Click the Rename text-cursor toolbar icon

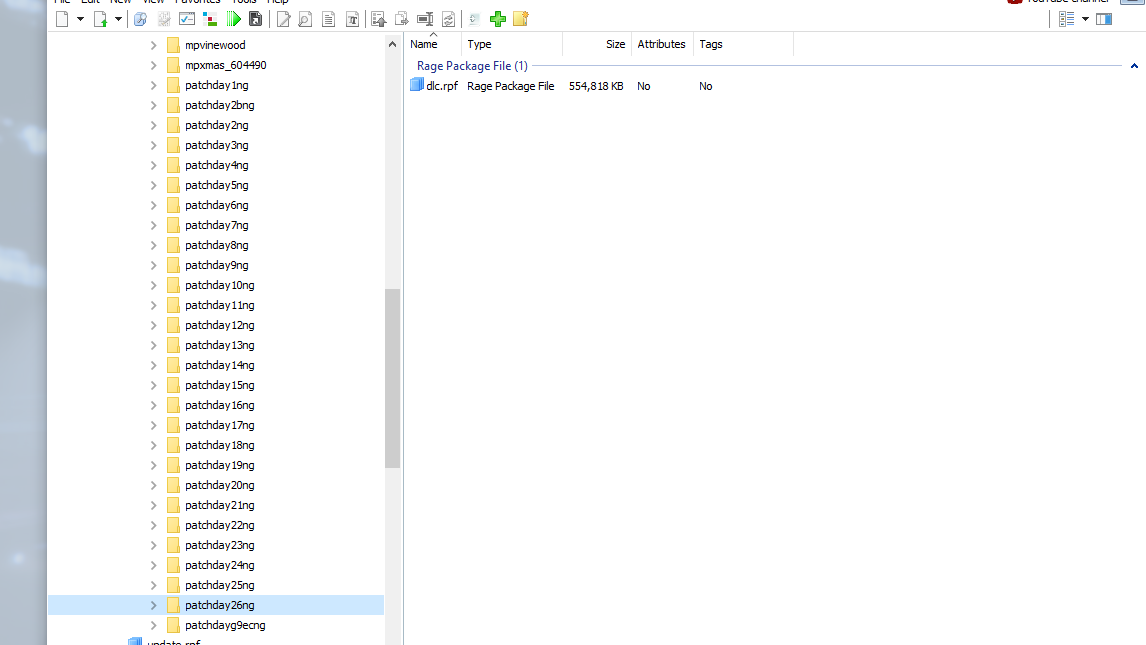coord(425,19)
